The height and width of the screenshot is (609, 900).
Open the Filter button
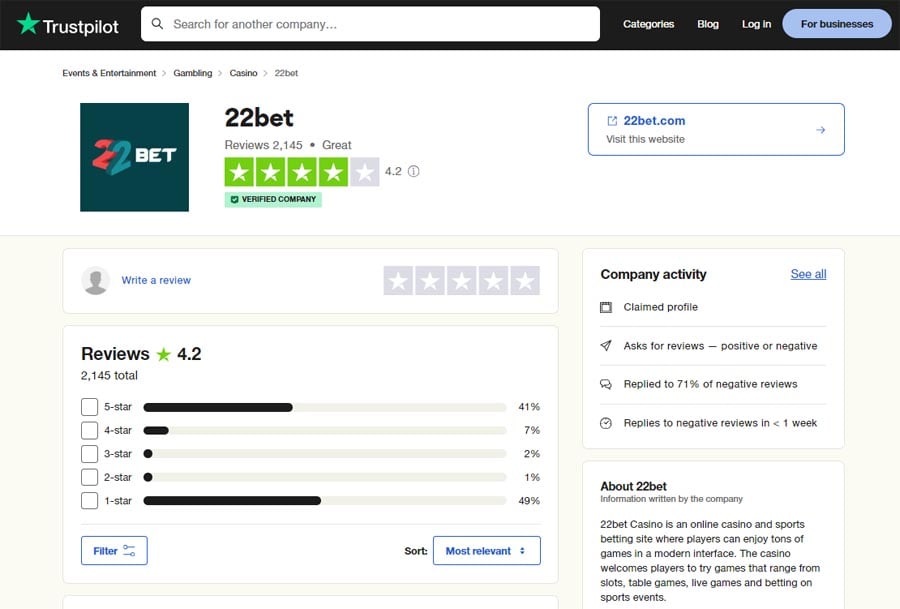click(114, 550)
